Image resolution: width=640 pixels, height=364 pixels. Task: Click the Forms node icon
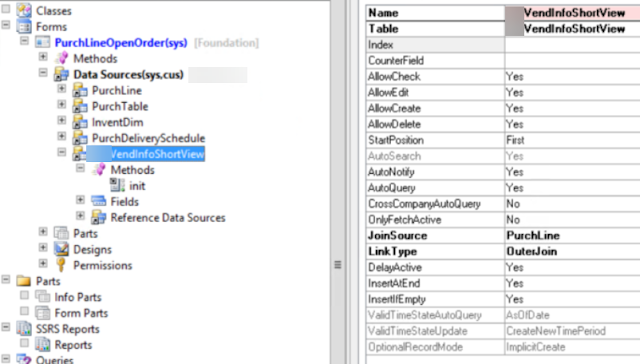click(24, 27)
